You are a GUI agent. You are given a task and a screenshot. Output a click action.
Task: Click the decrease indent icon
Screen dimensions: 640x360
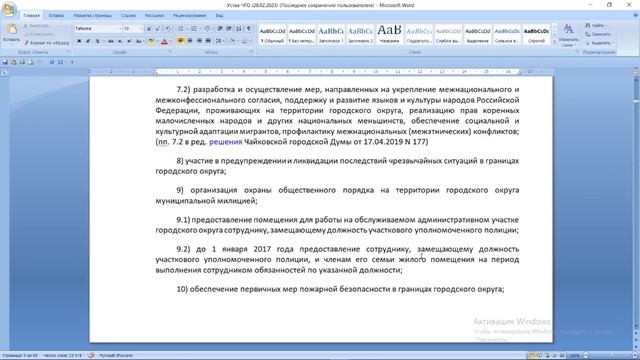click(220, 29)
